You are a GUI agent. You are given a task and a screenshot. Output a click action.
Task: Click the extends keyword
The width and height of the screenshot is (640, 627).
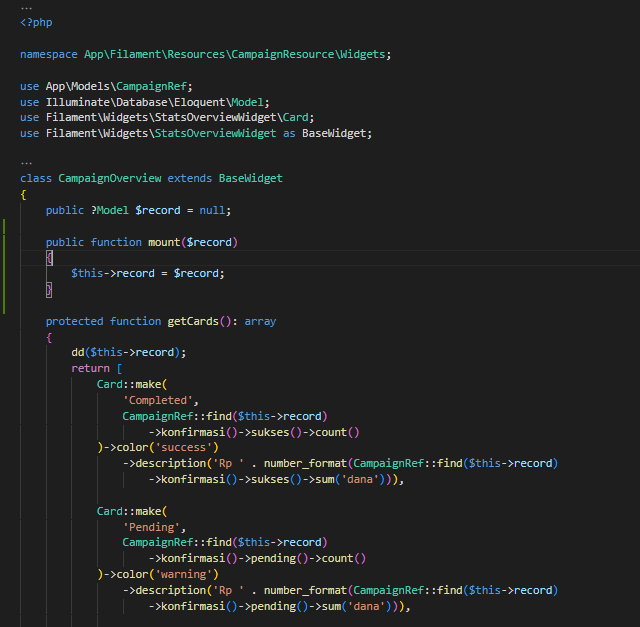pyautogui.click(x=189, y=178)
